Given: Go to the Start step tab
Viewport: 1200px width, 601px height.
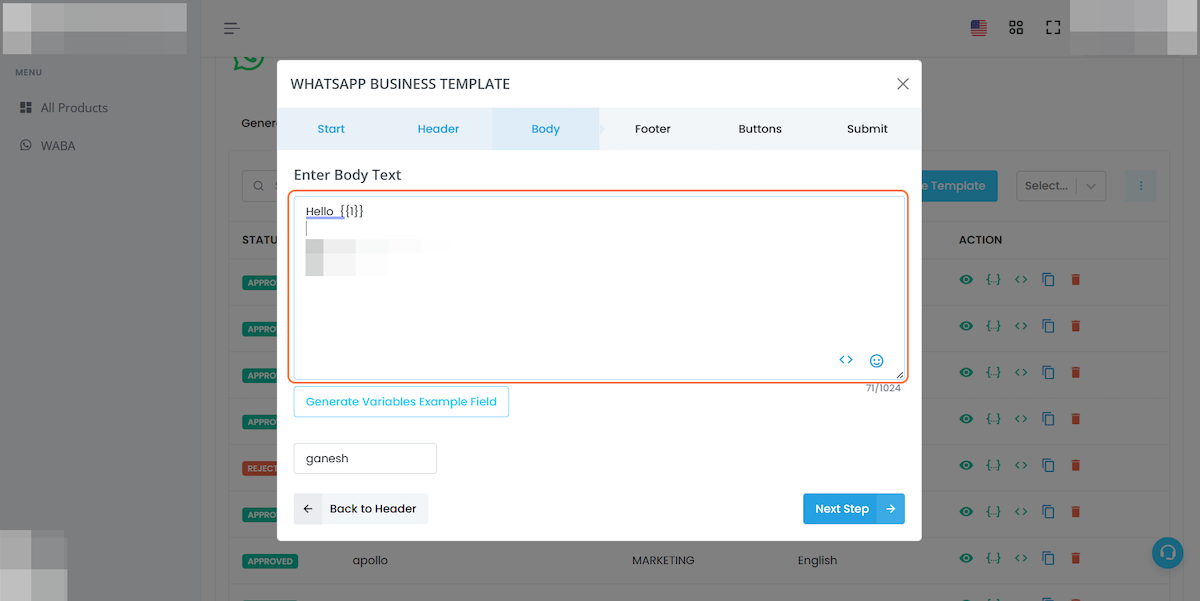Looking at the screenshot, I should [x=331, y=129].
